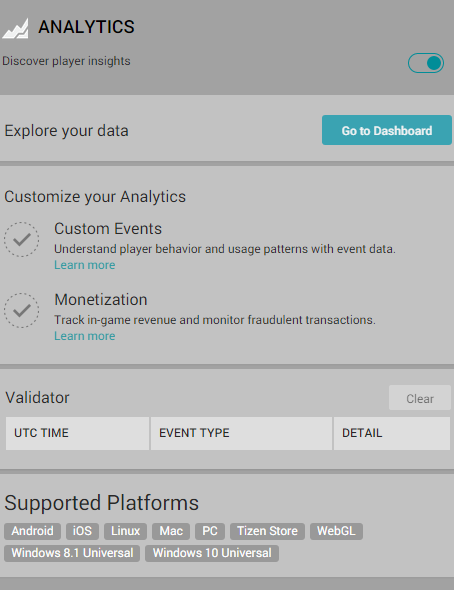Click the iOS platform tag
This screenshot has height=590, width=454.
pyautogui.click(x=82, y=531)
